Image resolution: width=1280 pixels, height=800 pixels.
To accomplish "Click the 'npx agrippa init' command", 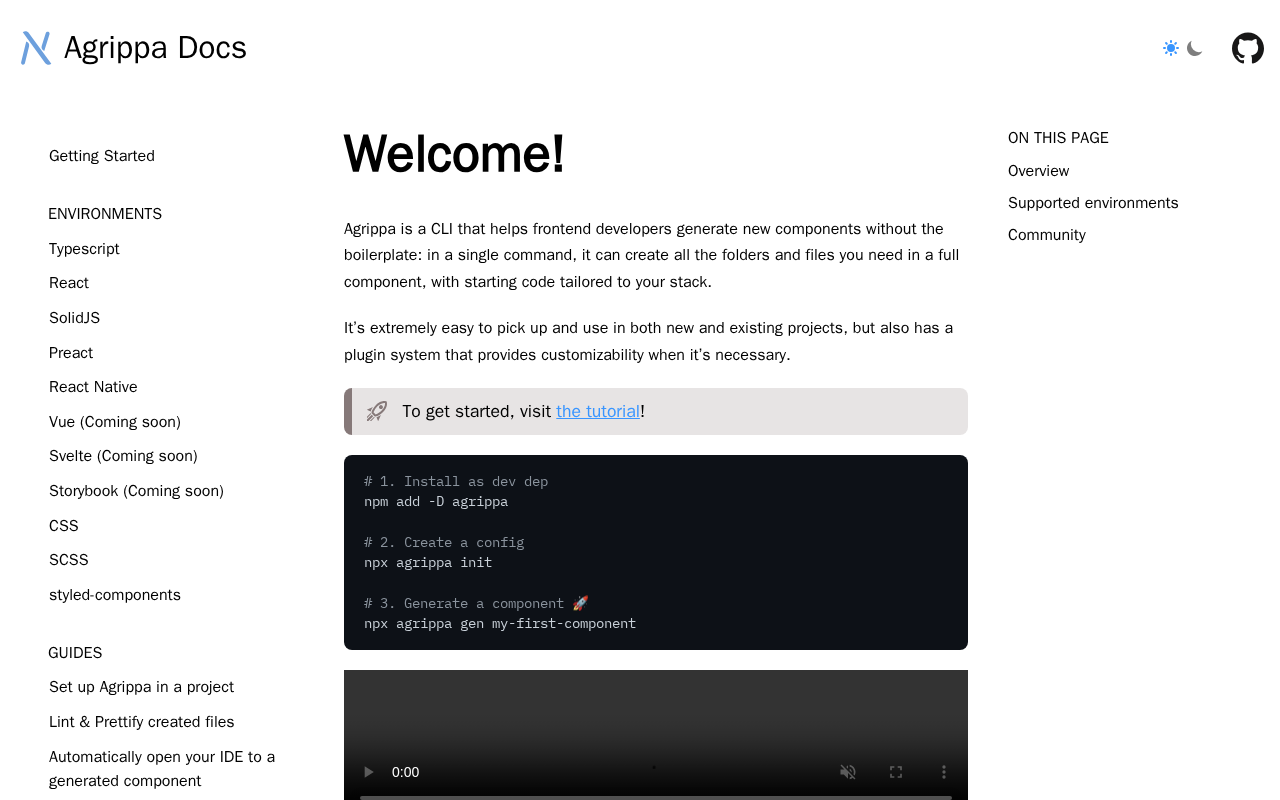I will tap(428, 563).
